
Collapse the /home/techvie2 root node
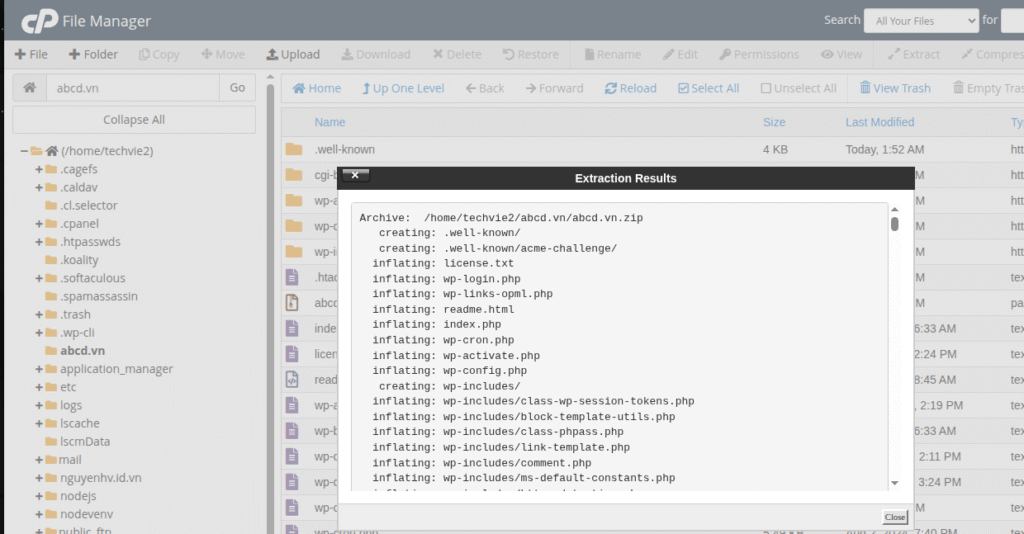[x=24, y=151]
